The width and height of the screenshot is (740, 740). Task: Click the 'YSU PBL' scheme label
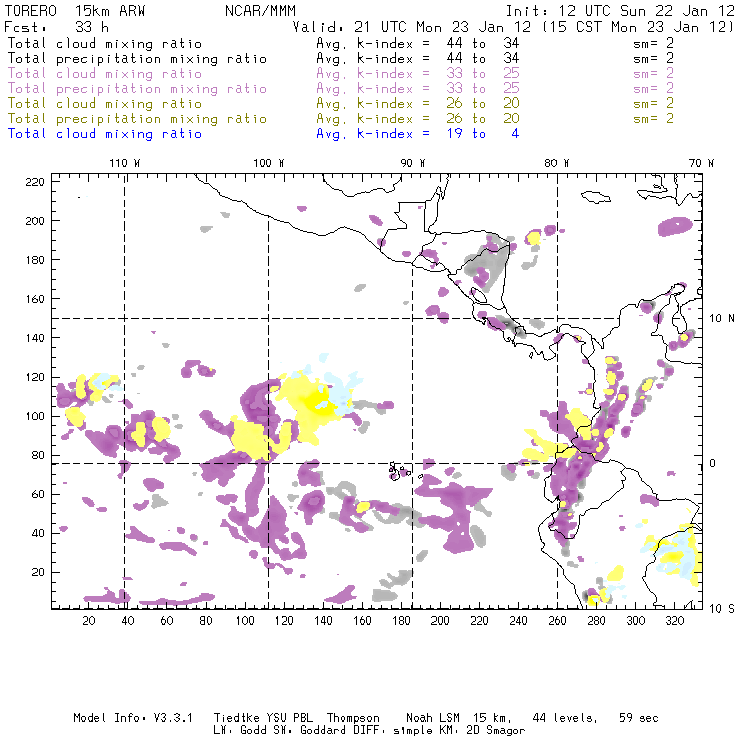coord(290,718)
